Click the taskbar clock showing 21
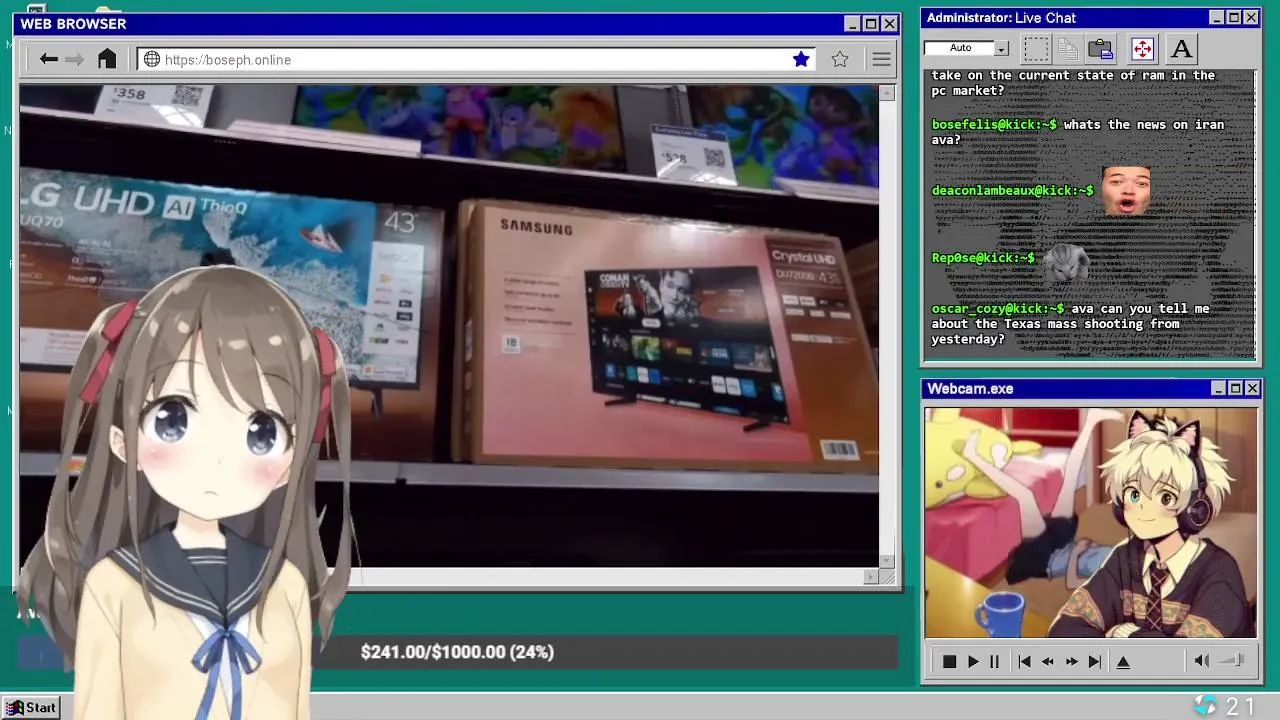 point(1241,707)
